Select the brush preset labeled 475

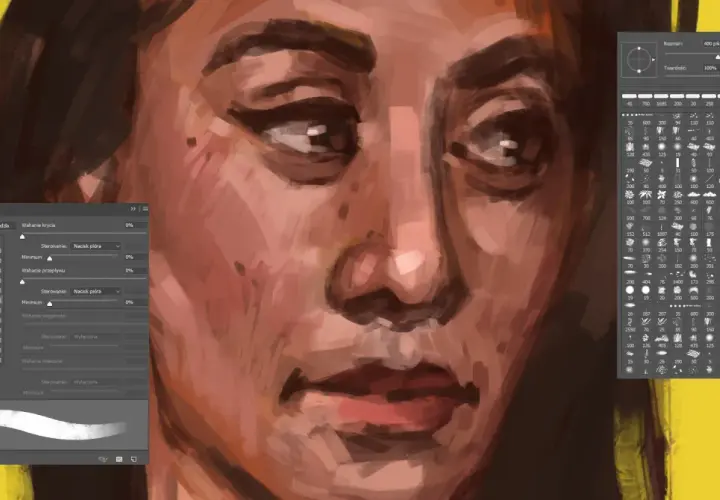[x=693, y=340]
